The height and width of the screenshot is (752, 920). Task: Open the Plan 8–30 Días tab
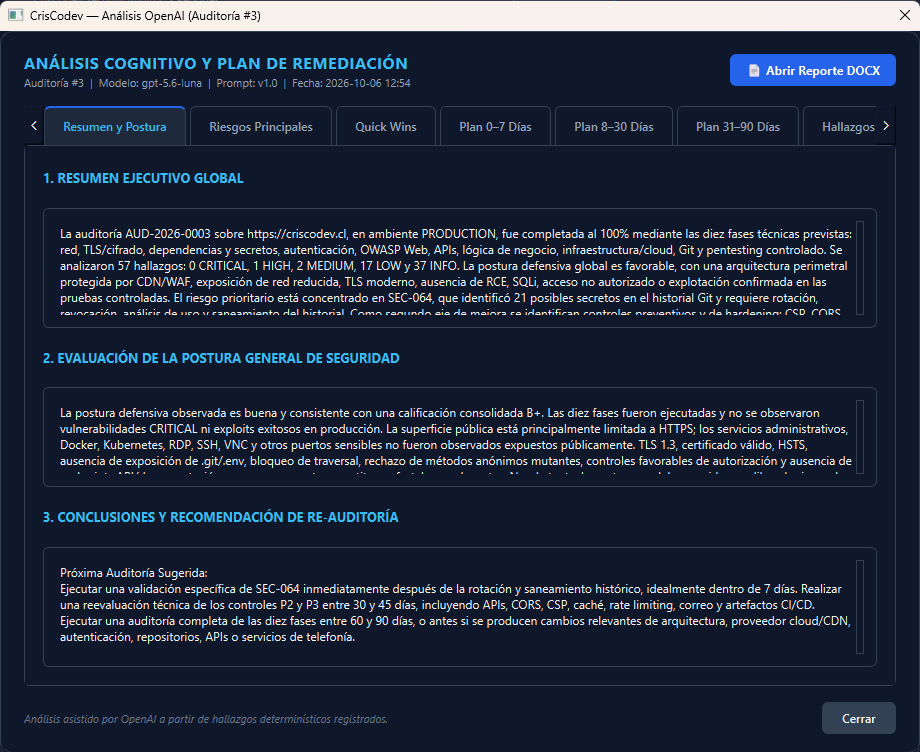coord(614,126)
